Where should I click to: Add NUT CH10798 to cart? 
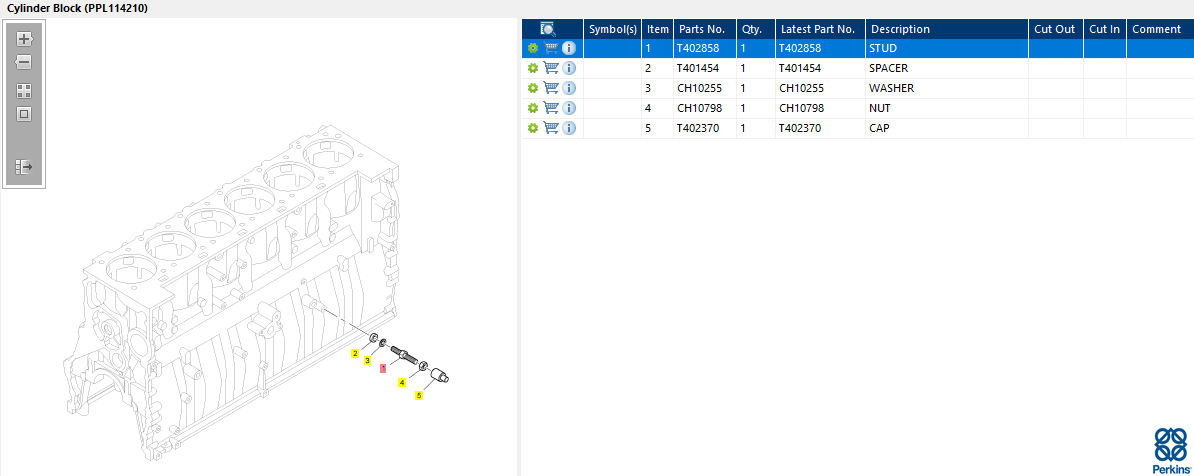click(x=551, y=108)
